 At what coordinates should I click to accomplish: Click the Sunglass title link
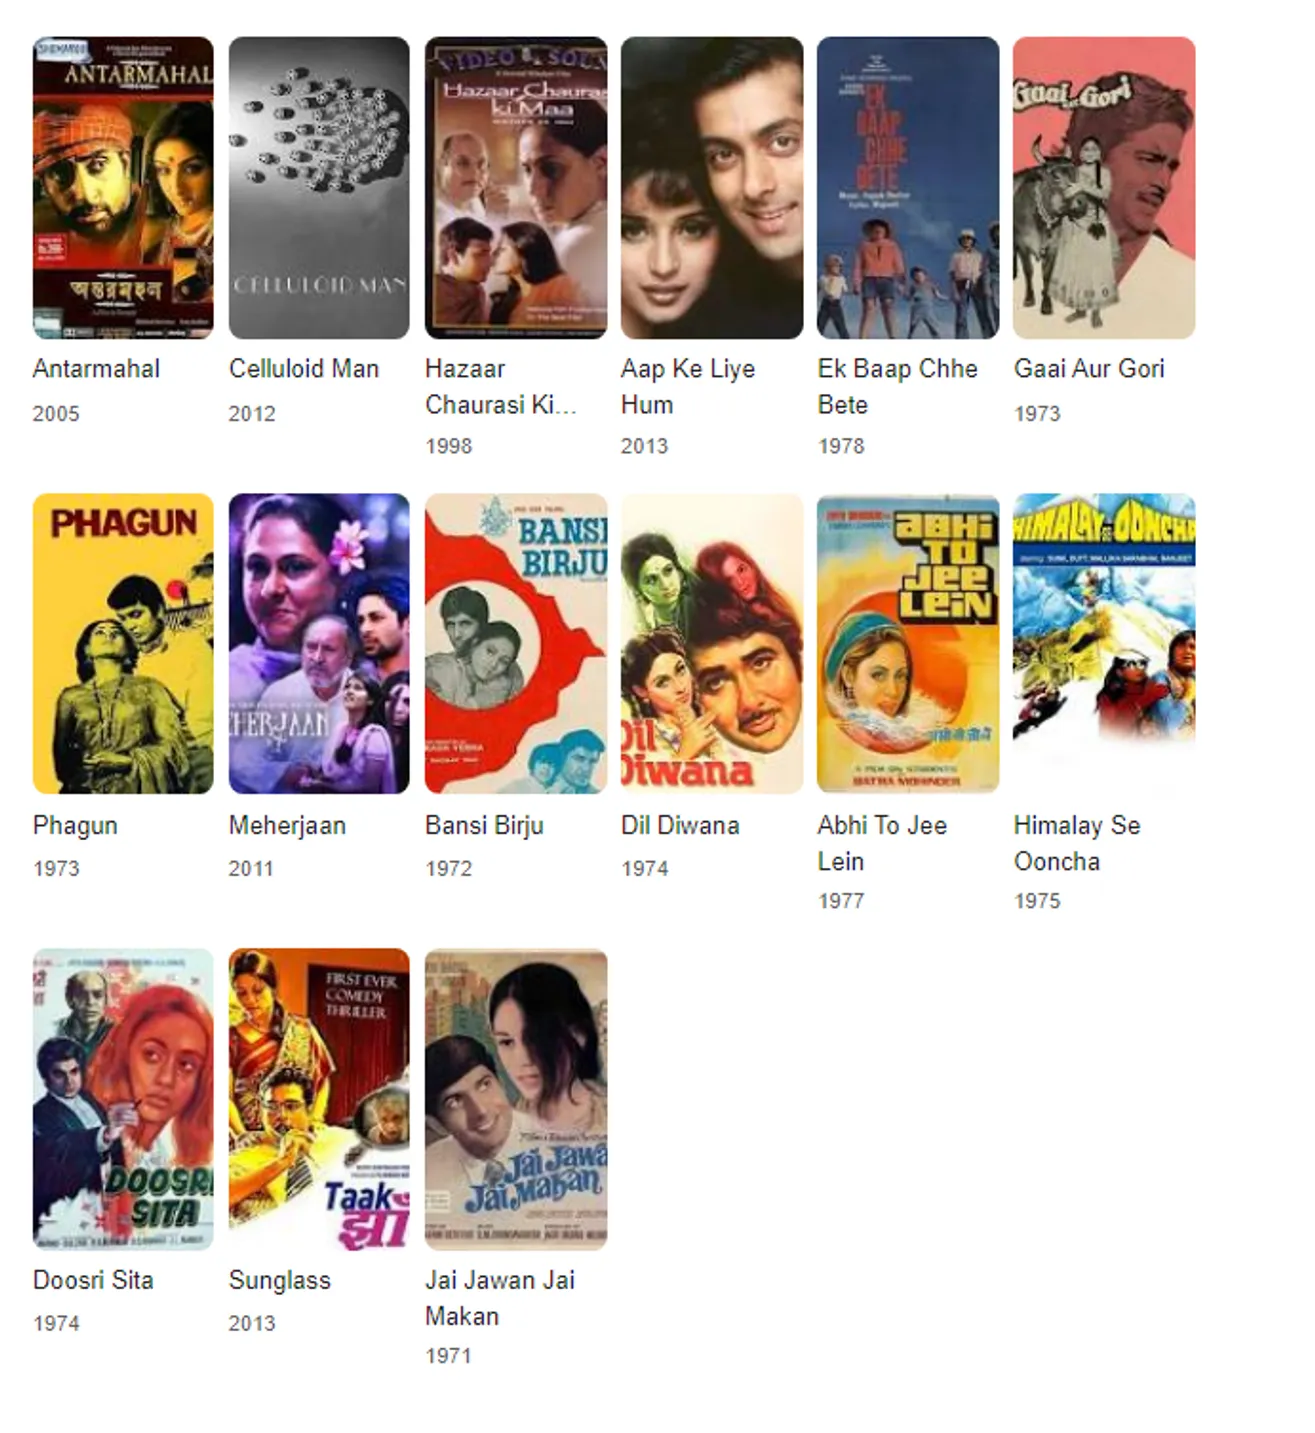(280, 1280)
